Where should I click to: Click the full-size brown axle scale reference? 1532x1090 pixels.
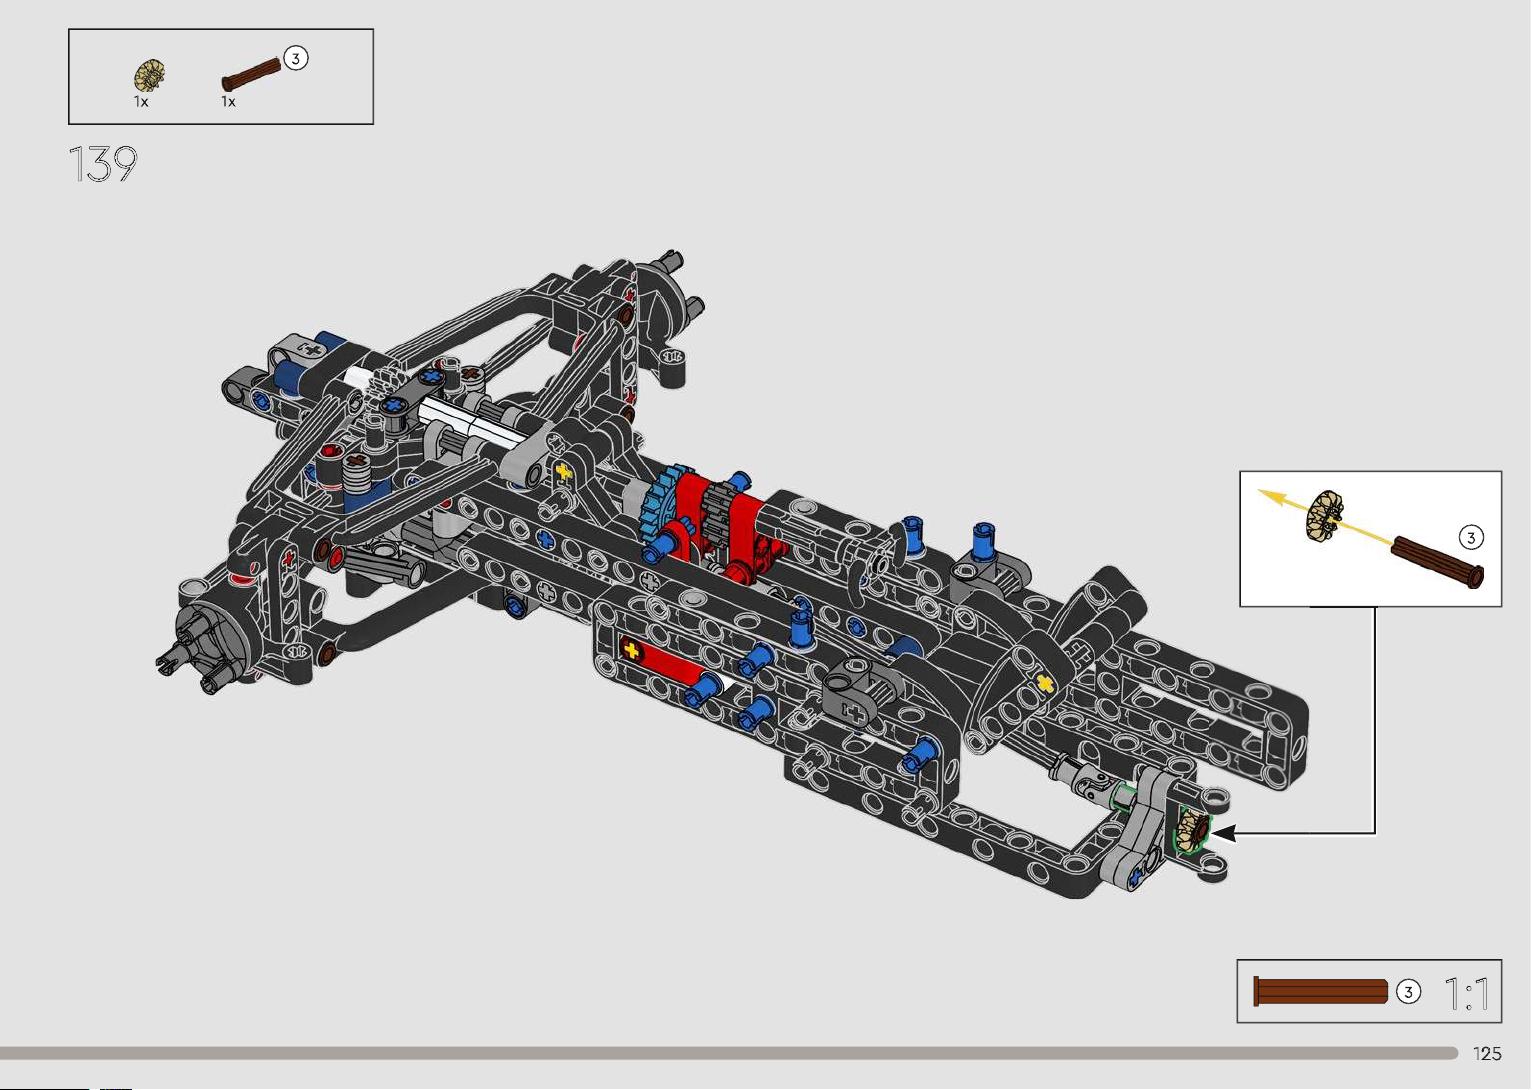pos(1321,991)
